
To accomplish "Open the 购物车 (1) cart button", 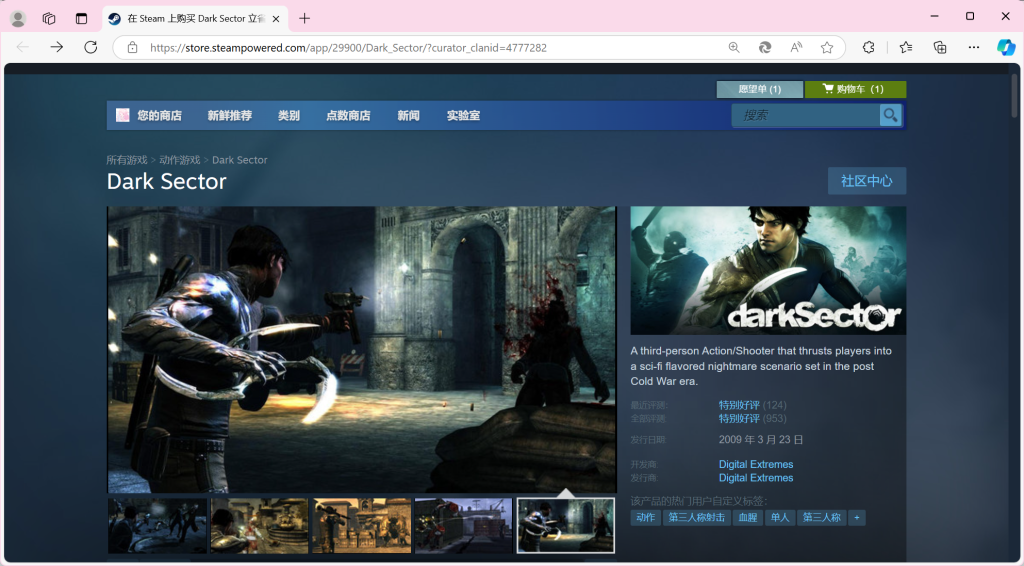I will (x=856, y=89).
